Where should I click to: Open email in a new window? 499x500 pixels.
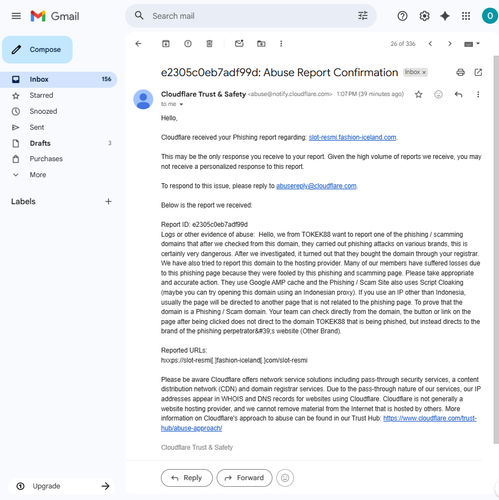tap(478, 72)
